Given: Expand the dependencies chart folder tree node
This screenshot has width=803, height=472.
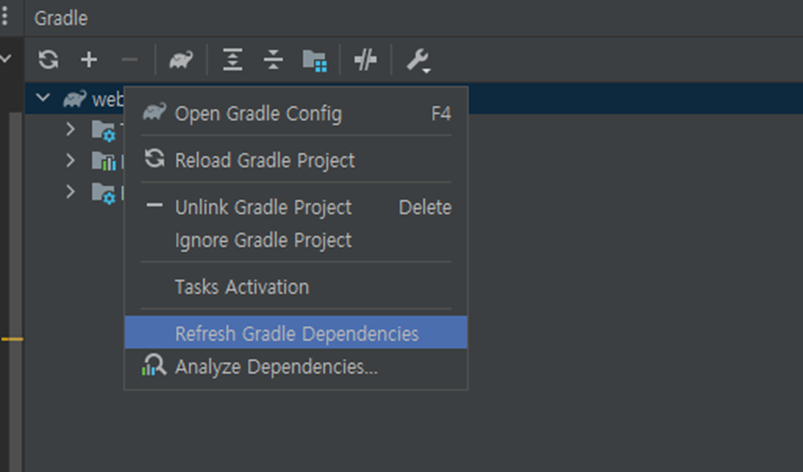Looking at the screenshot, I should 71,160.
